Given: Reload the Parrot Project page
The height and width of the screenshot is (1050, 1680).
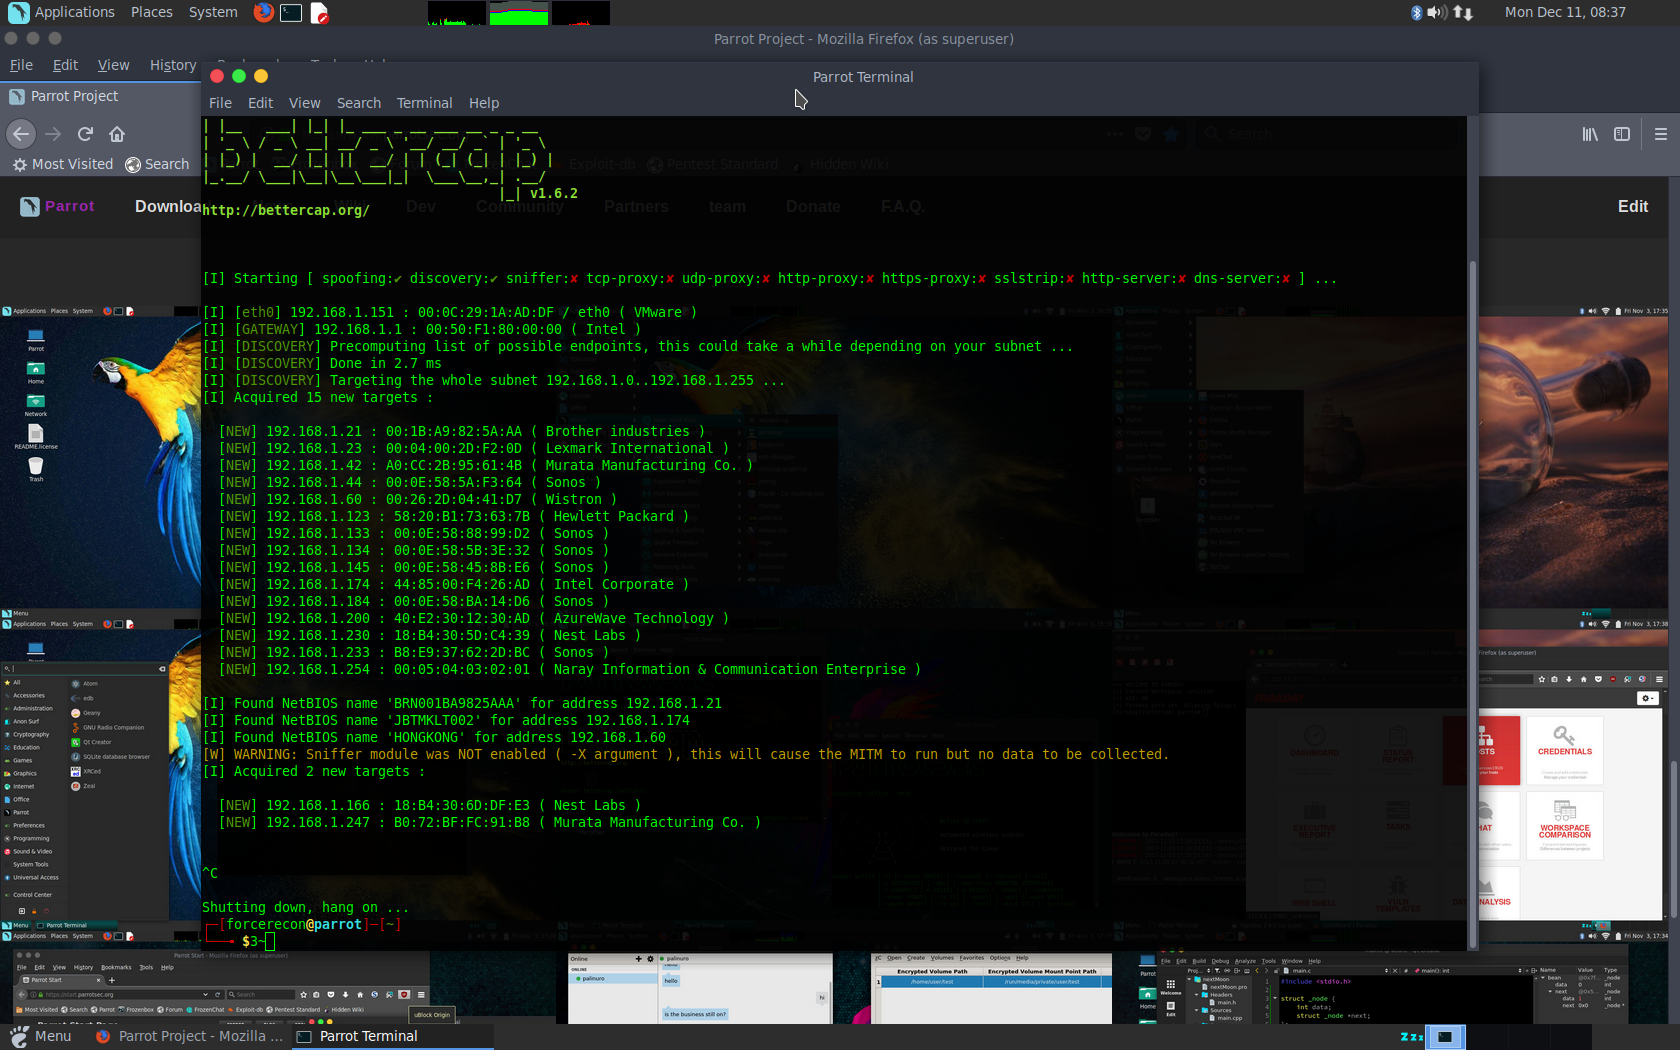Looking at the screenshot, I should [x=85, y=133].
